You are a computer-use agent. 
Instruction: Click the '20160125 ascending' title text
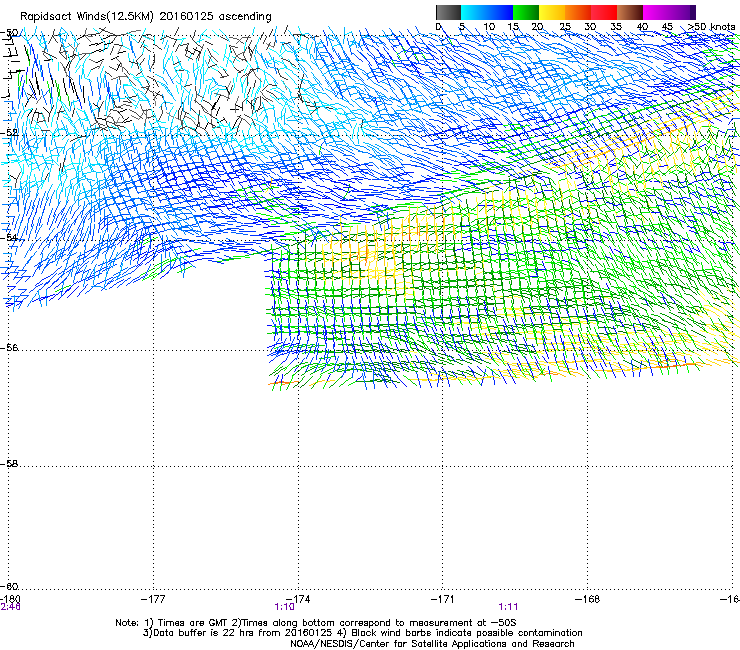pyautogui.click(x=215, y=17)
